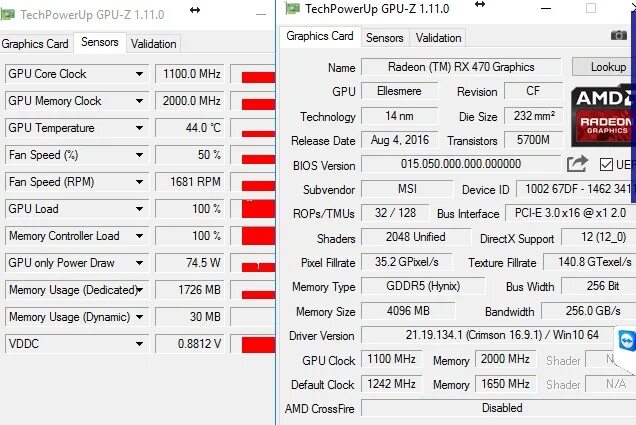Click the Transistors 5700M field
Viewport: 636px width, 425px height.
[x=534, y=140]
